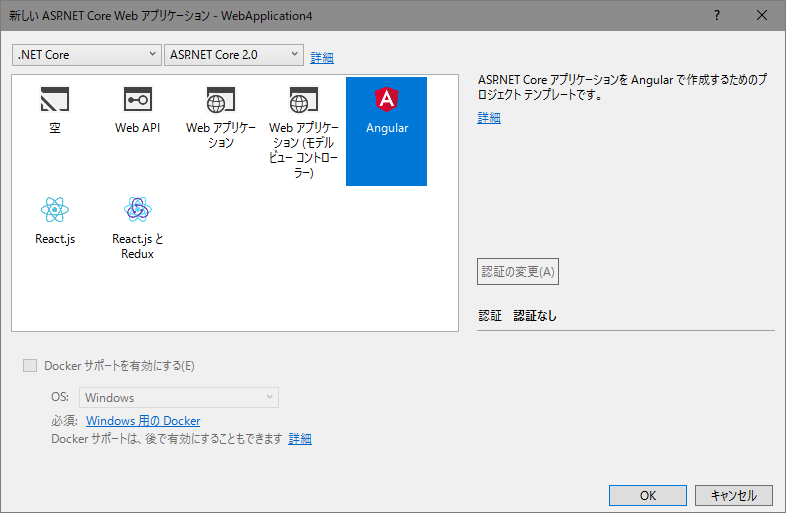786x513 pixels.
Task: Expand the ASP.NET Core 2.0 version dropdown
Action: pos(234,55)
